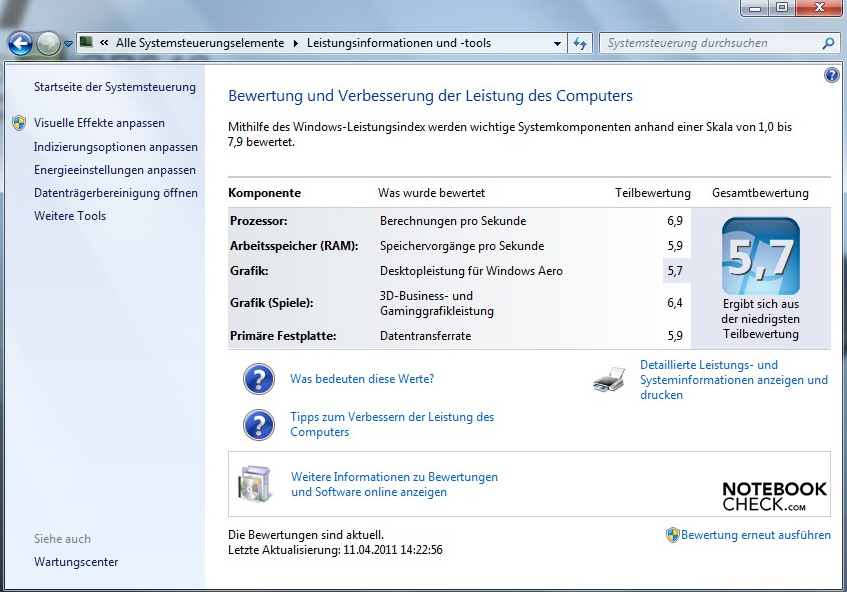
Task: Open help with the blue question mark
Action: click(831, 75)
